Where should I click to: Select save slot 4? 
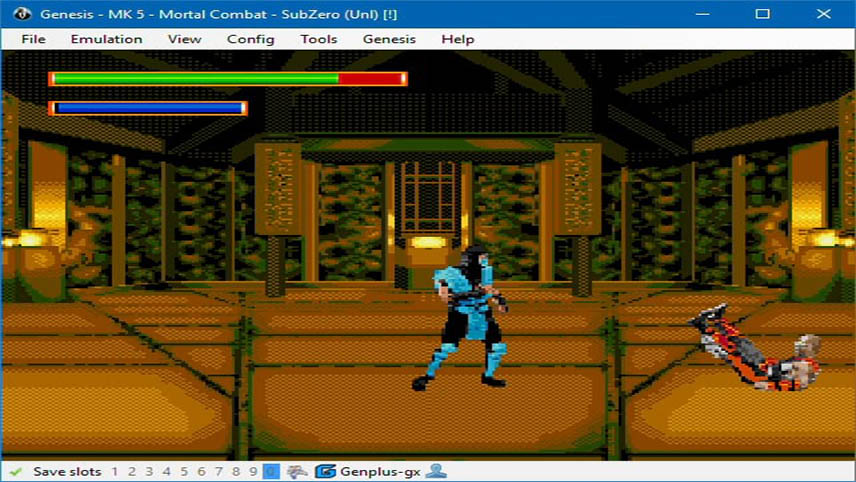tap(167, 472)
